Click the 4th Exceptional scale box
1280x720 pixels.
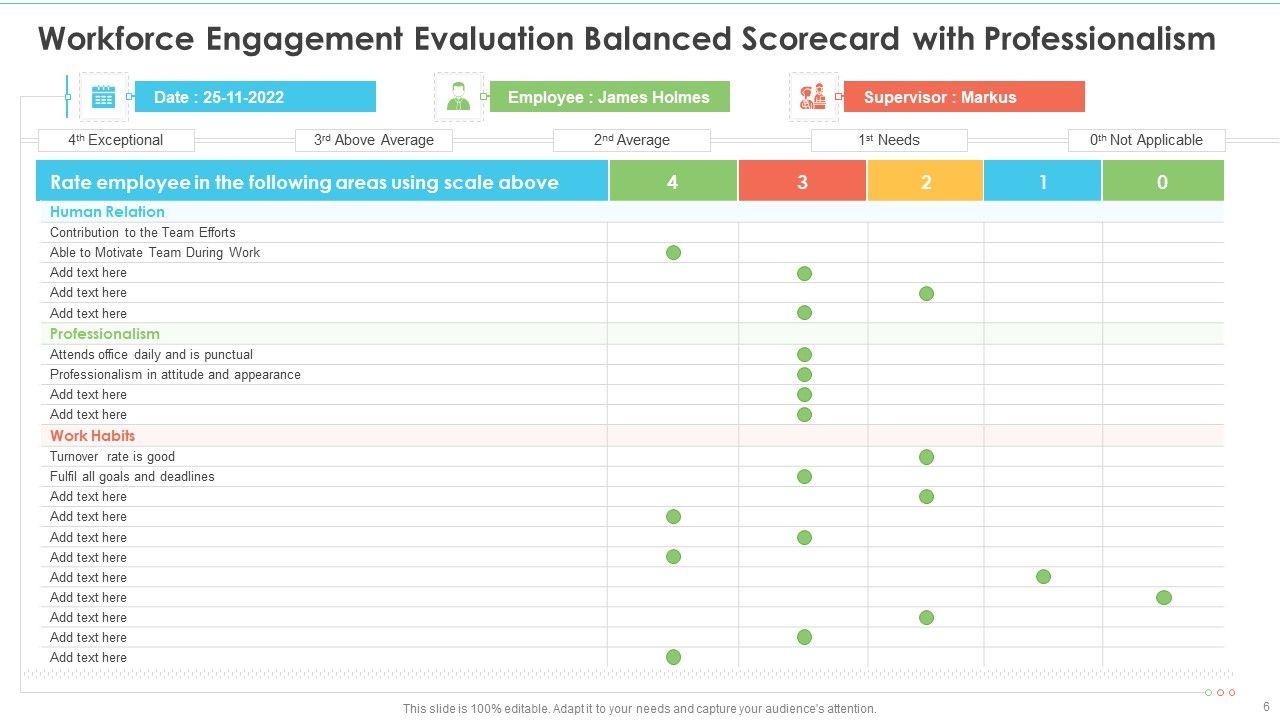(x=116, y=140)
